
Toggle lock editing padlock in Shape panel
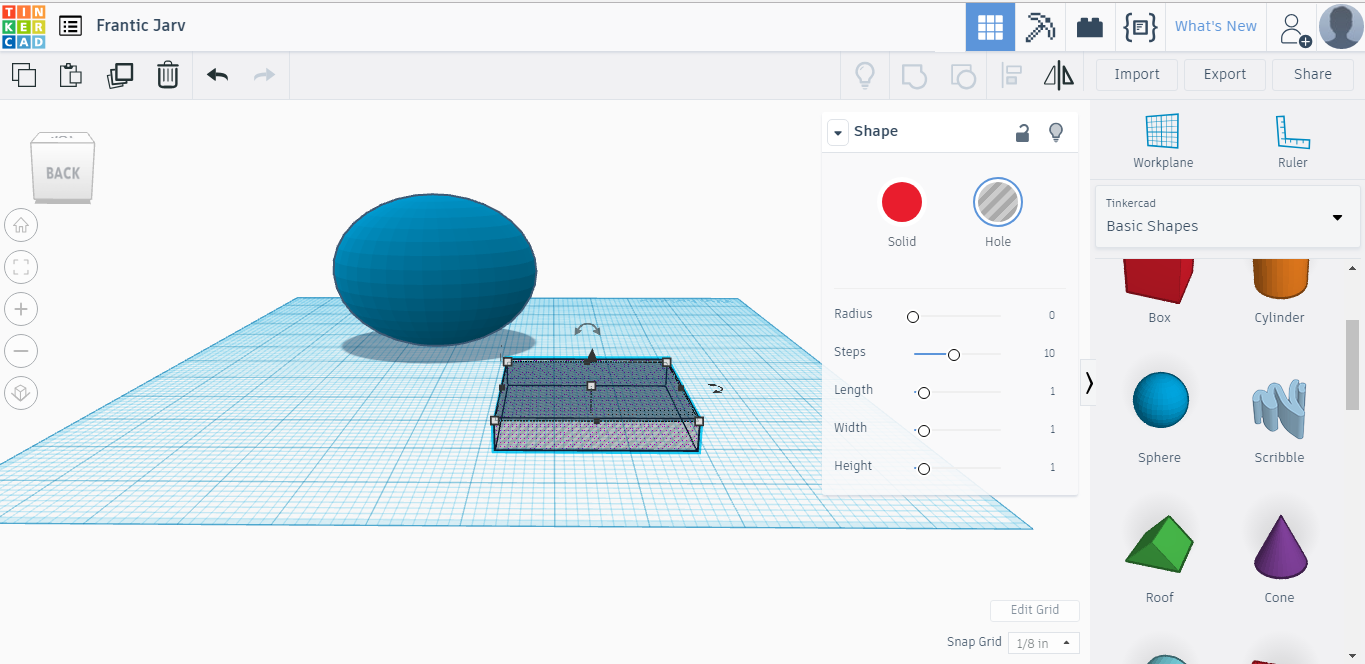point(1022,132)
